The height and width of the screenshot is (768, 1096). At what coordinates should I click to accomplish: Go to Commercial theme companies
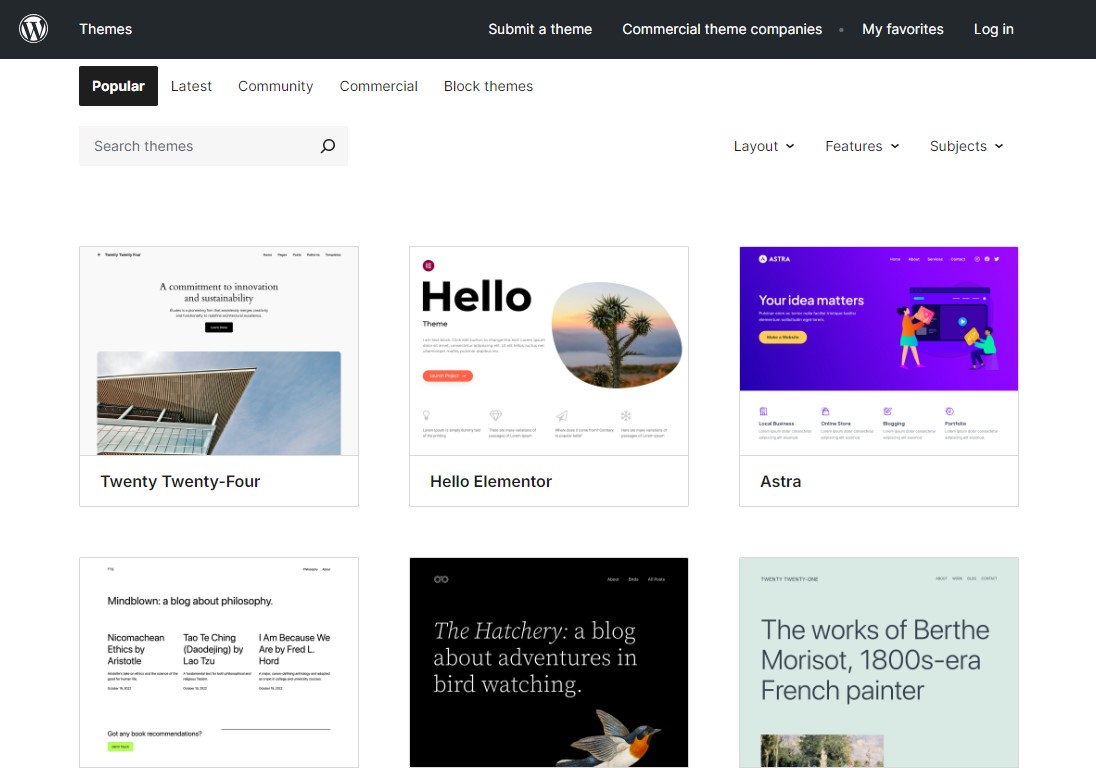pyautogui.click(x=722, y=29)
